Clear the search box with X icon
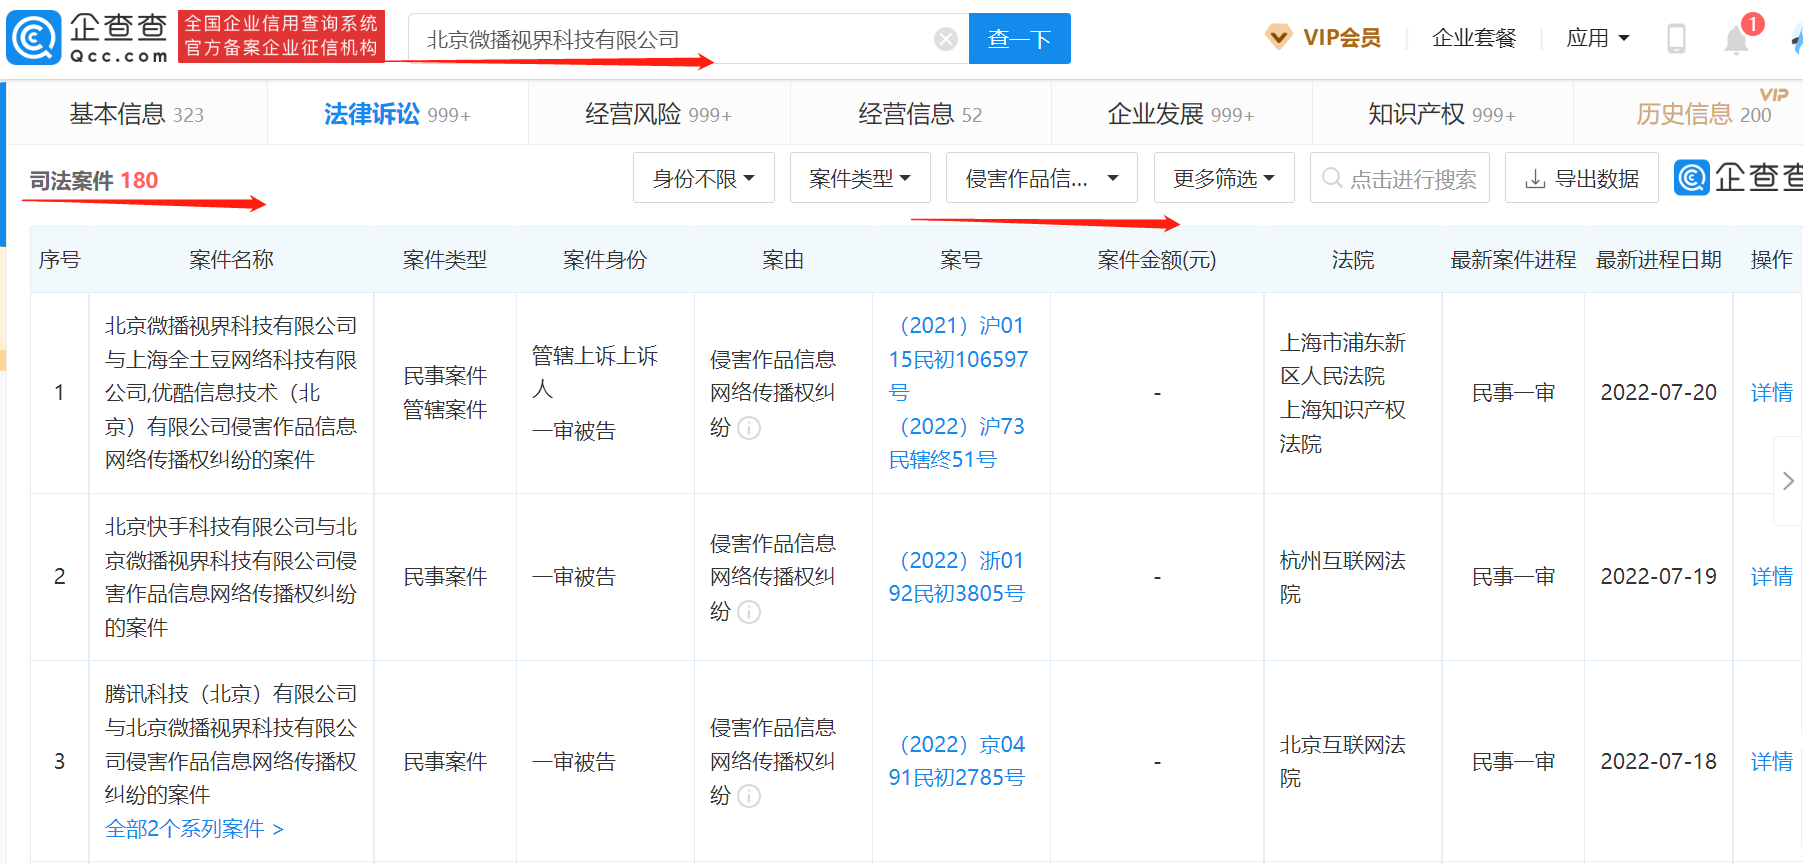Viewport: 1803px width, 864px height. (x=945, y=39)
